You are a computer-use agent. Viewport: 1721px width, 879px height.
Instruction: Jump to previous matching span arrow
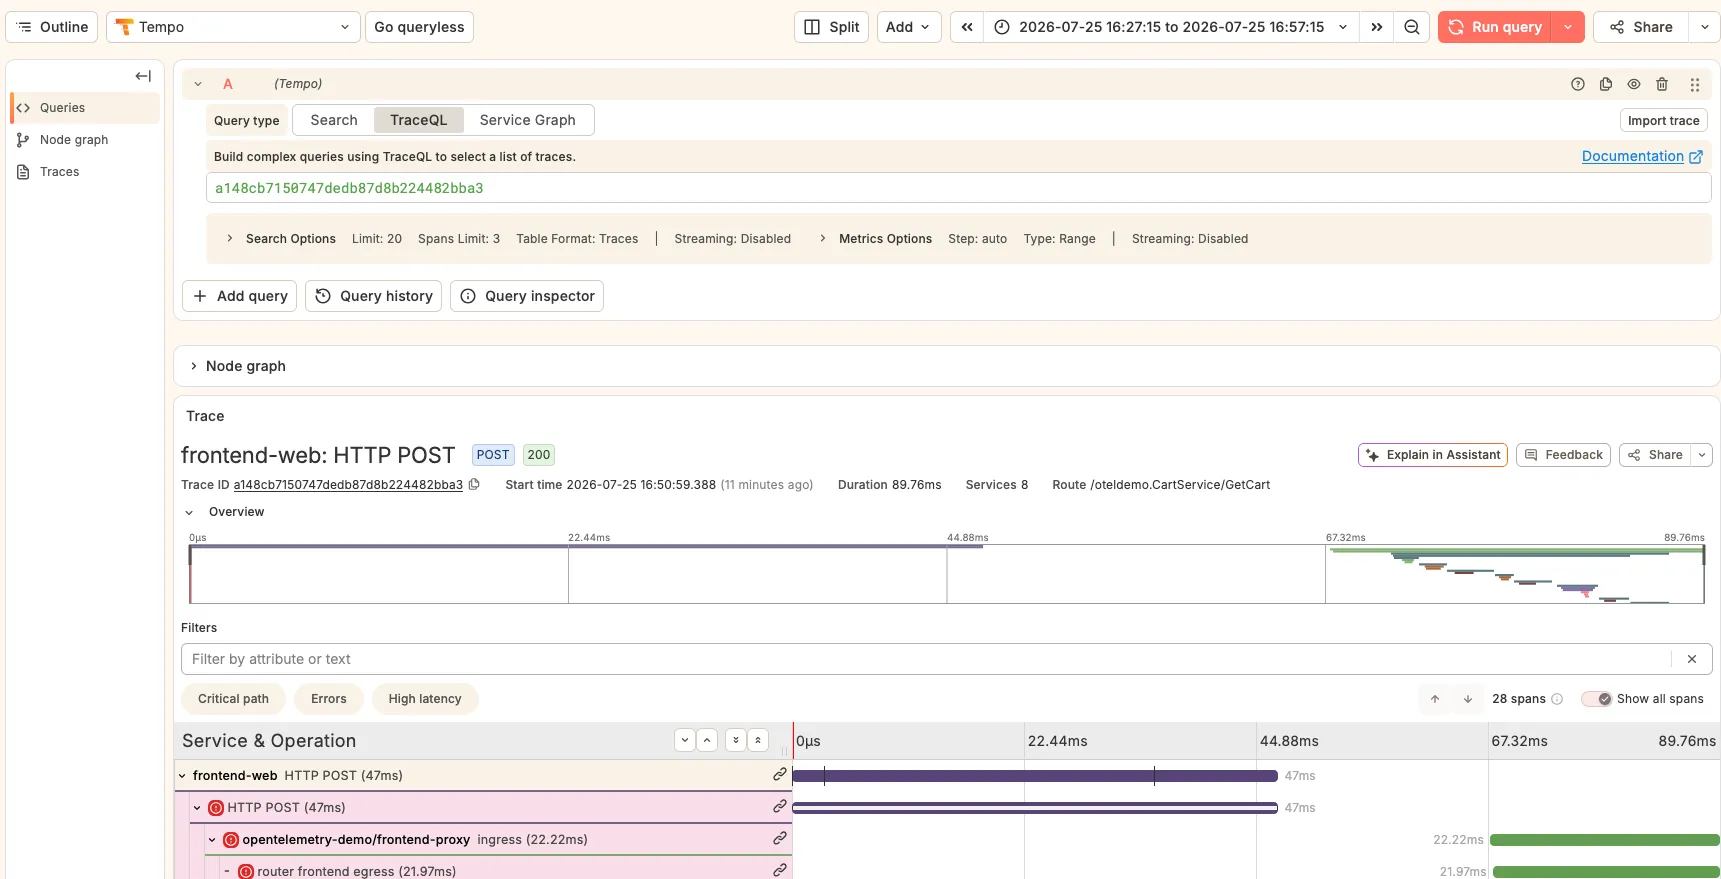(1435, 699)
